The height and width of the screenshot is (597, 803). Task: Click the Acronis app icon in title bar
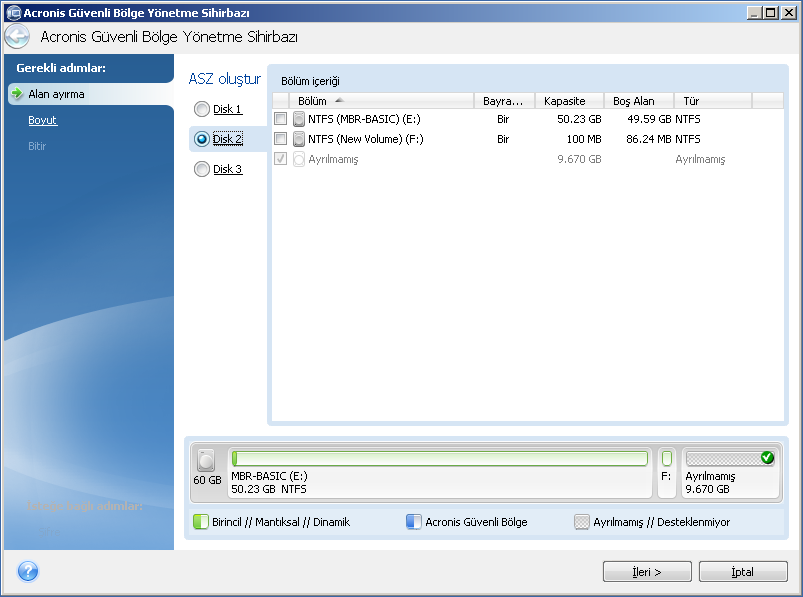coord(14,12)
